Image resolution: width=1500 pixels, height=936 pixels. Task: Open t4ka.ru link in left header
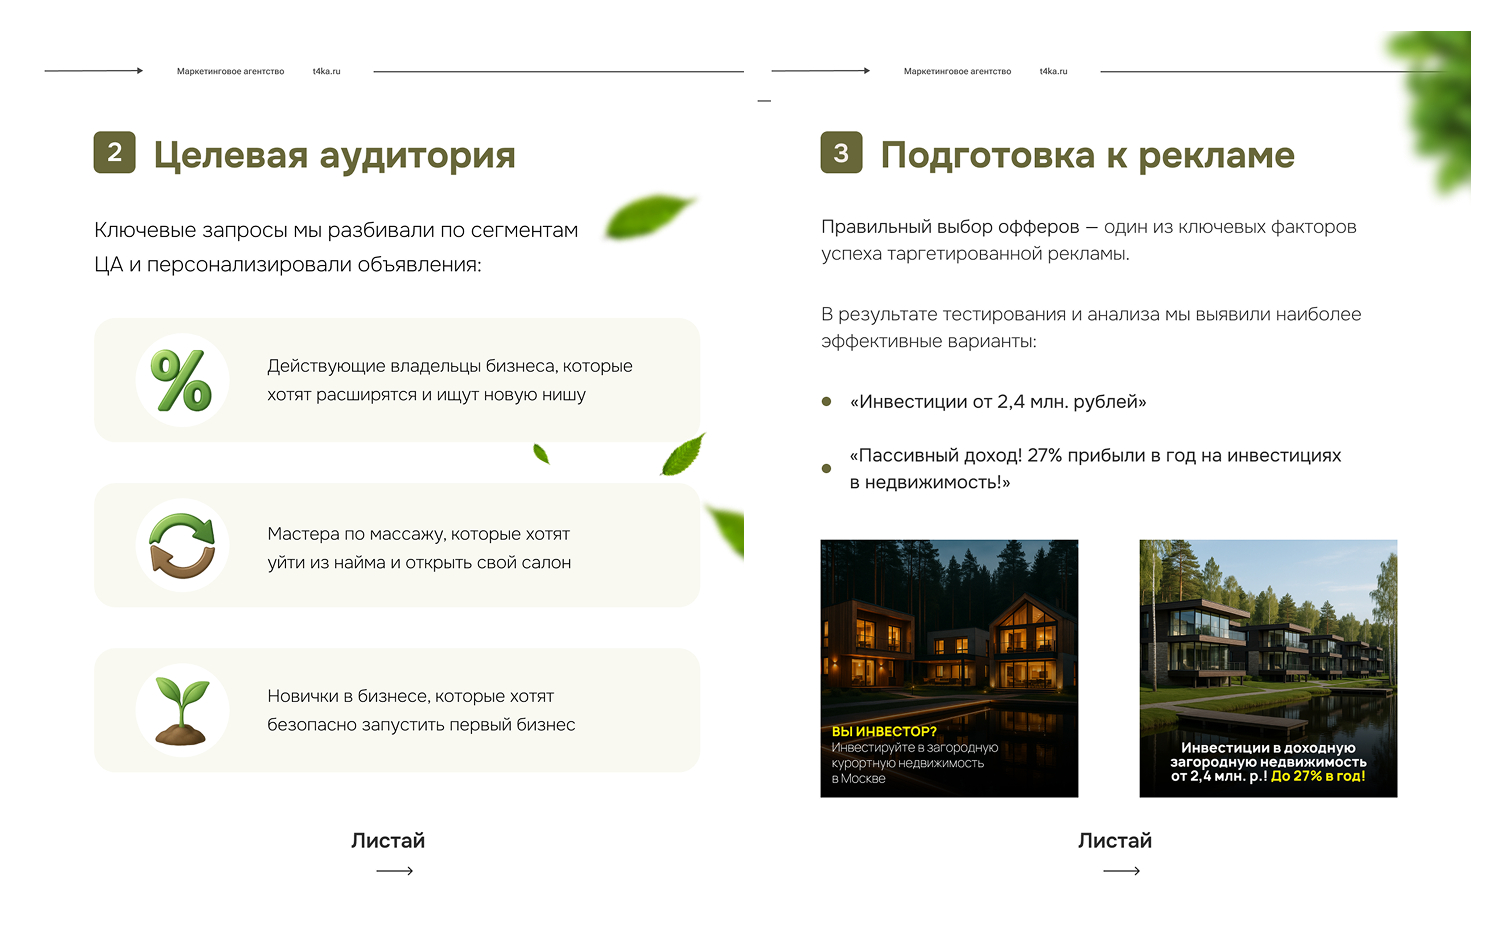tap(327, 71)
